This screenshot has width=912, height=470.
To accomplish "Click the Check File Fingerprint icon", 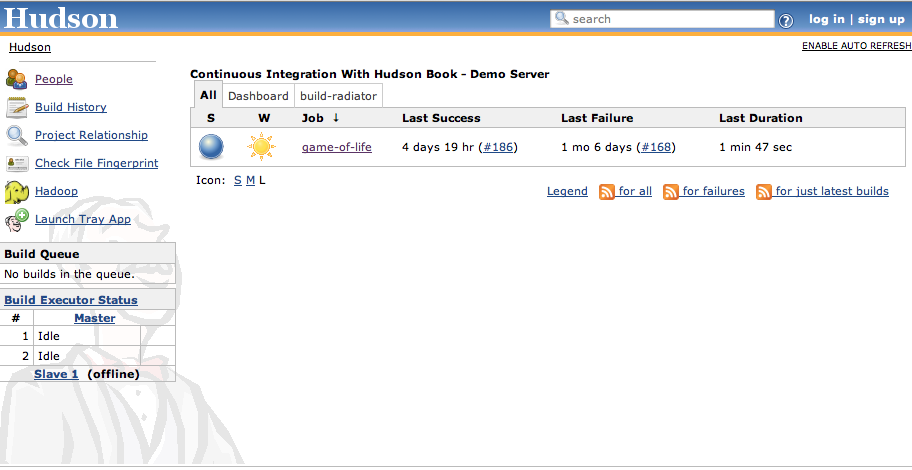I will [16, 163].
